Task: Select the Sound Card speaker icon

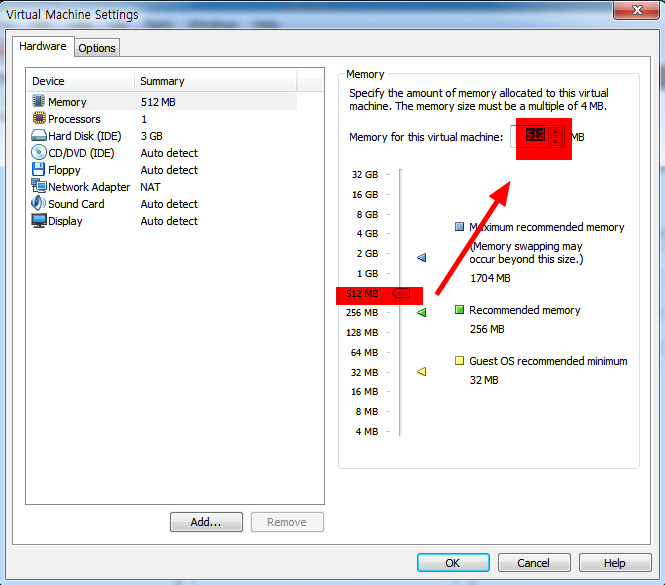Action: coord(39,204)
